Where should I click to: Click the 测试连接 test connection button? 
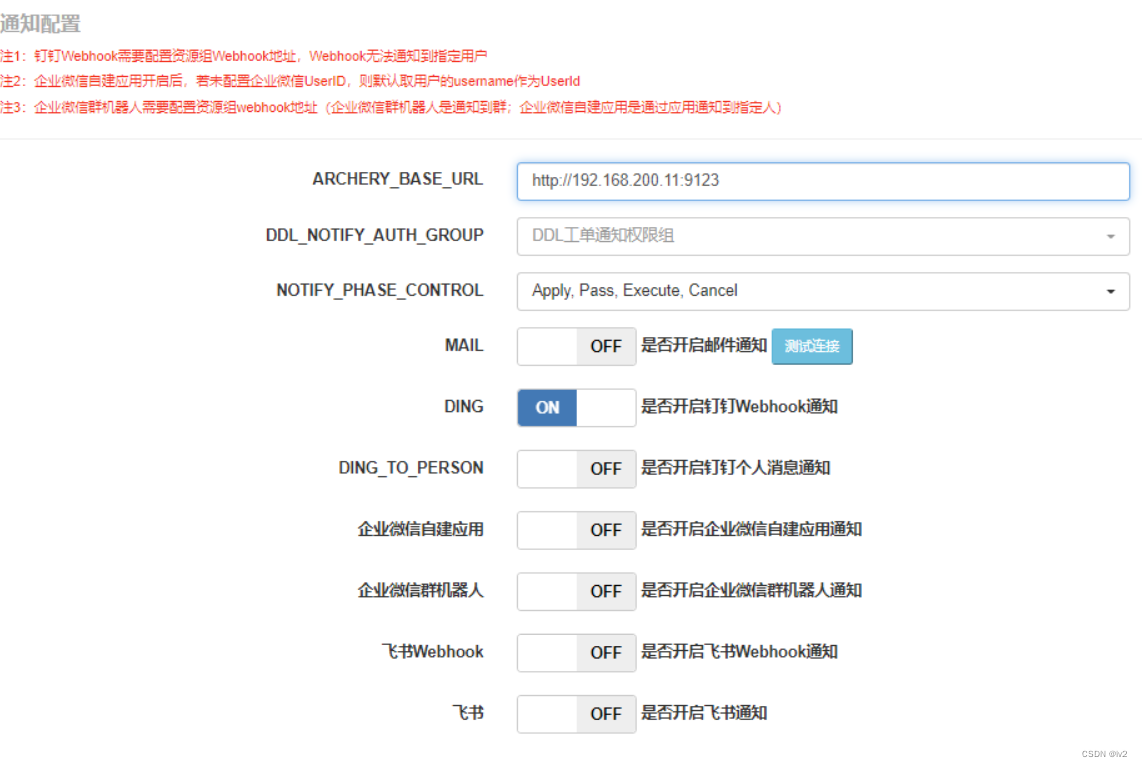click(x=812, y=346)
